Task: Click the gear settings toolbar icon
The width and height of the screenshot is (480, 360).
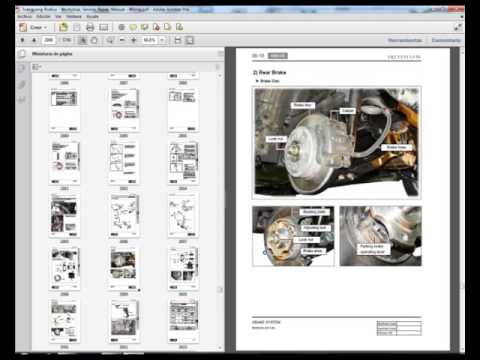Action: pyautogui.click(x=122, y=27)
